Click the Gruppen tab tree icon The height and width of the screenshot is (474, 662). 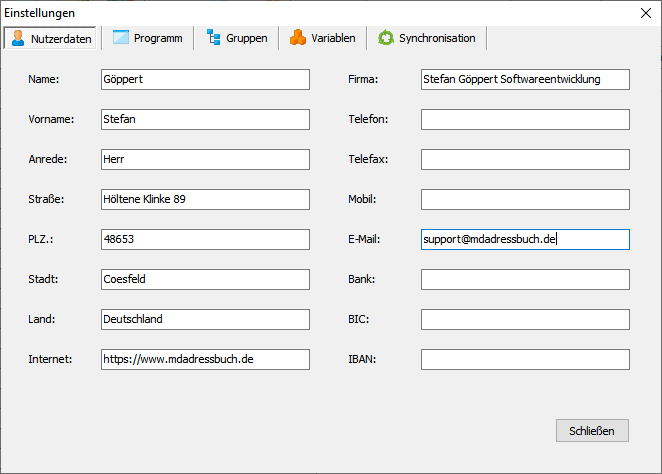point(213,38)
